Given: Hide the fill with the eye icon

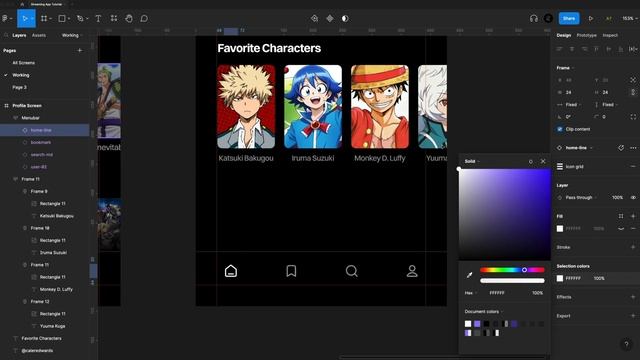Looking at the screenshot, I should pyautogui.click(x=621, y=229).
